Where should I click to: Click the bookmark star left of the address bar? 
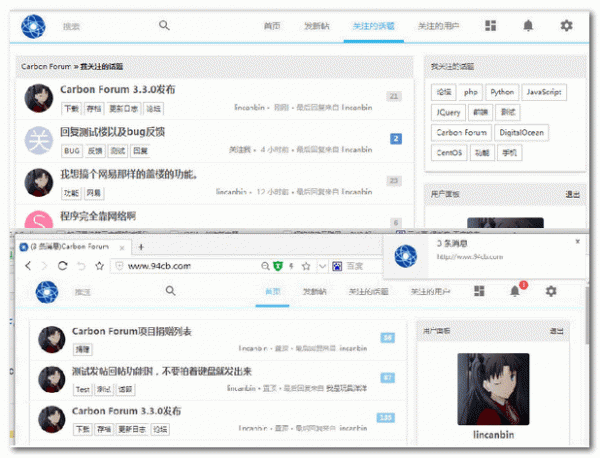(99, 266)
